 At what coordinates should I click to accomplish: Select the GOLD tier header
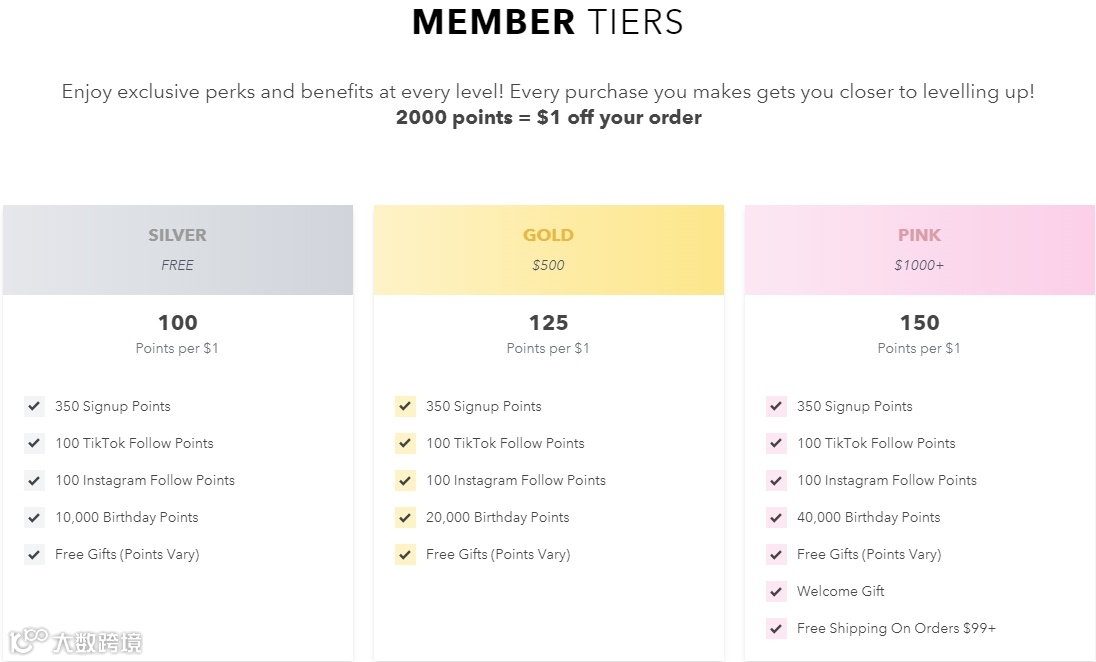click(548, 236)
